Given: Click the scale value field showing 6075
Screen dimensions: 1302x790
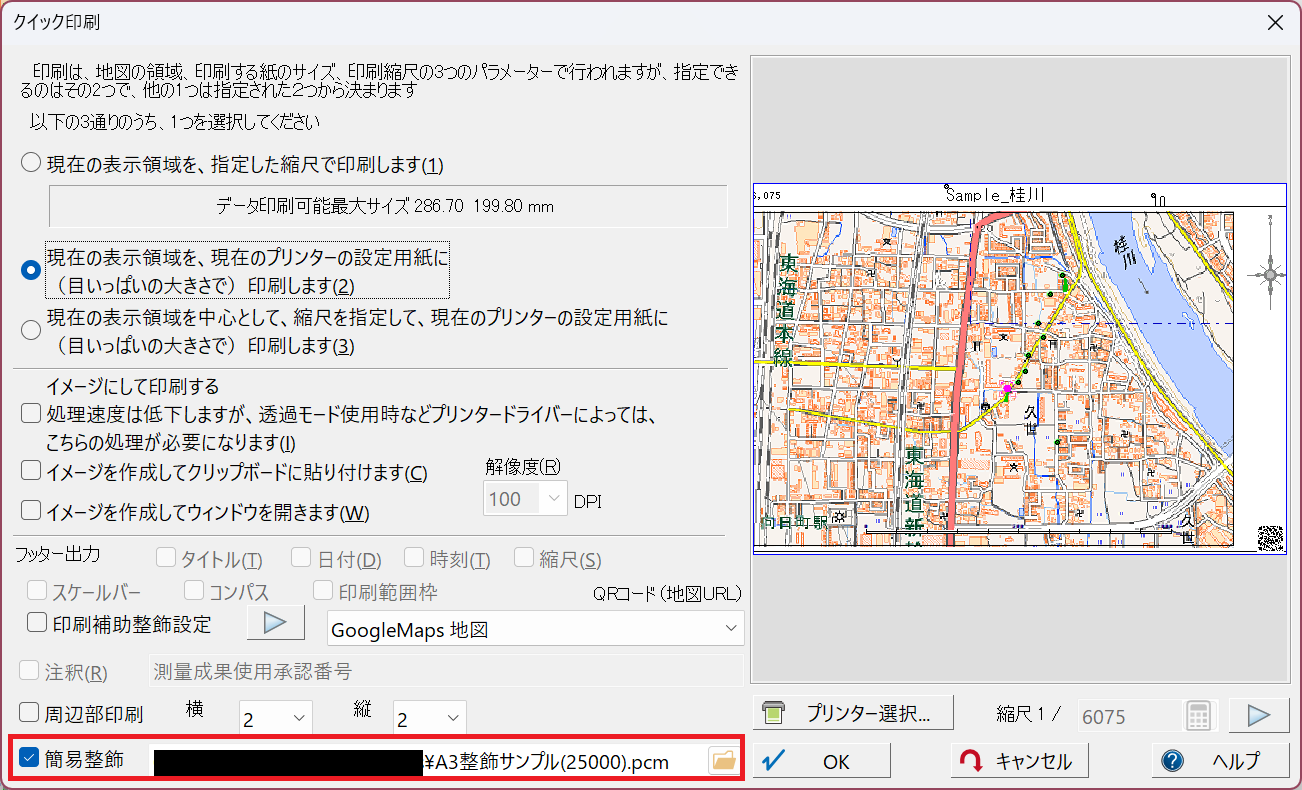Looking at the screenshot, I should point(1128,716).
